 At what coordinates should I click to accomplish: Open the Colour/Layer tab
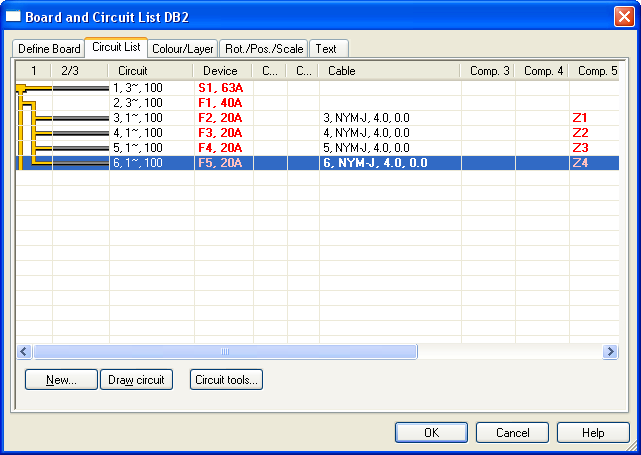(183, 49)
